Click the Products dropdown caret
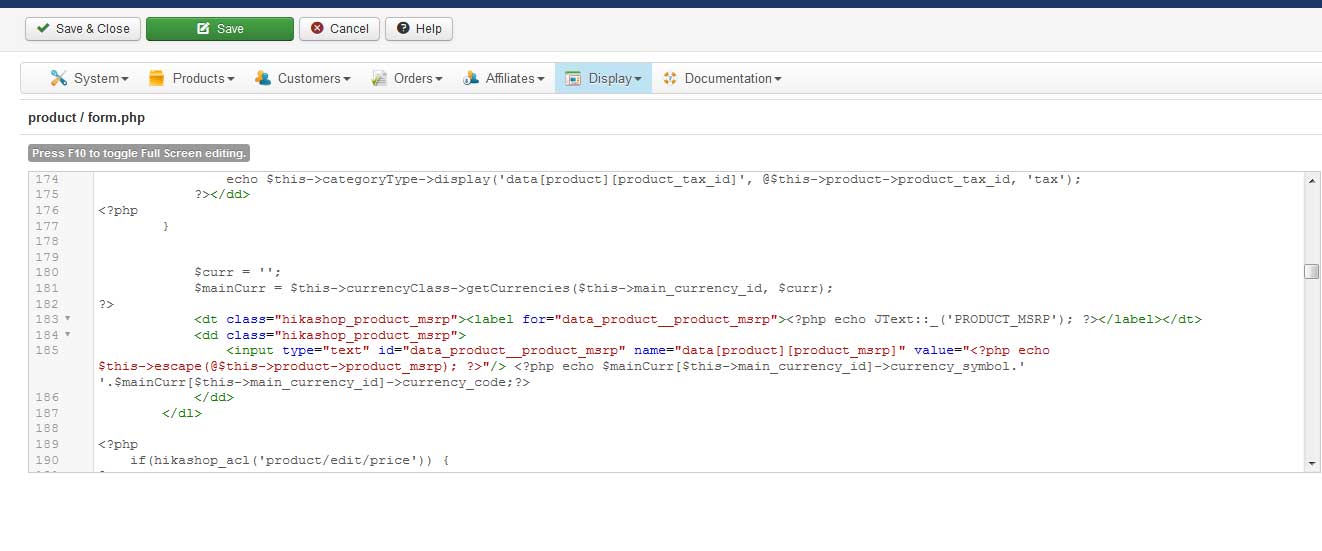Image resolution: width=1322 pixels, height=551 pixels. click(230, 79)
